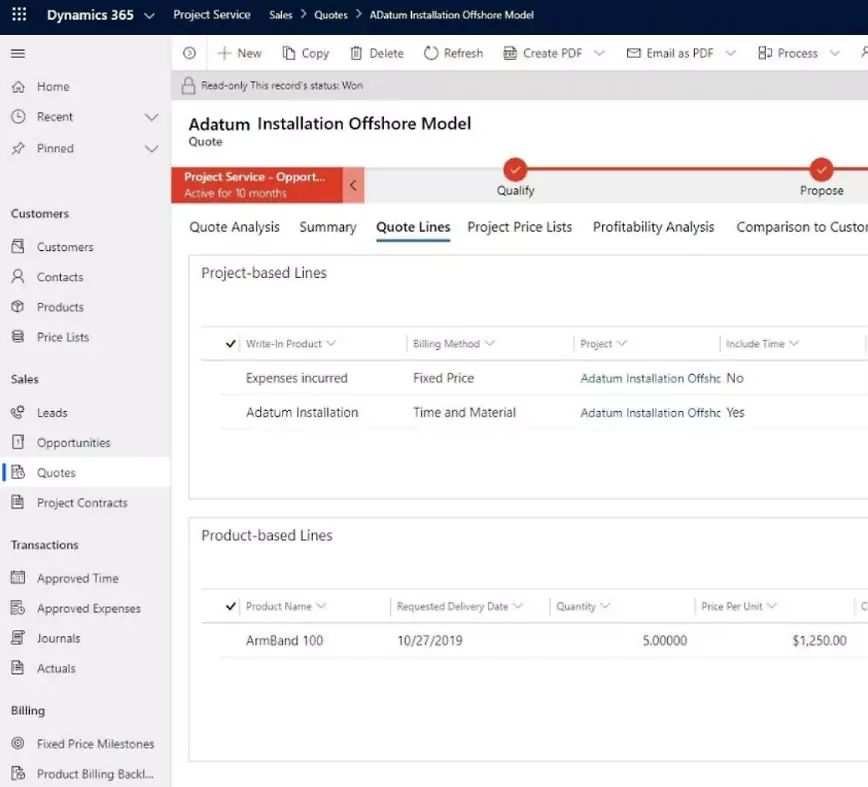The image size is (868, 787).
Task: Expand the Pinned section chevron
Action: (x=151, y=149)
